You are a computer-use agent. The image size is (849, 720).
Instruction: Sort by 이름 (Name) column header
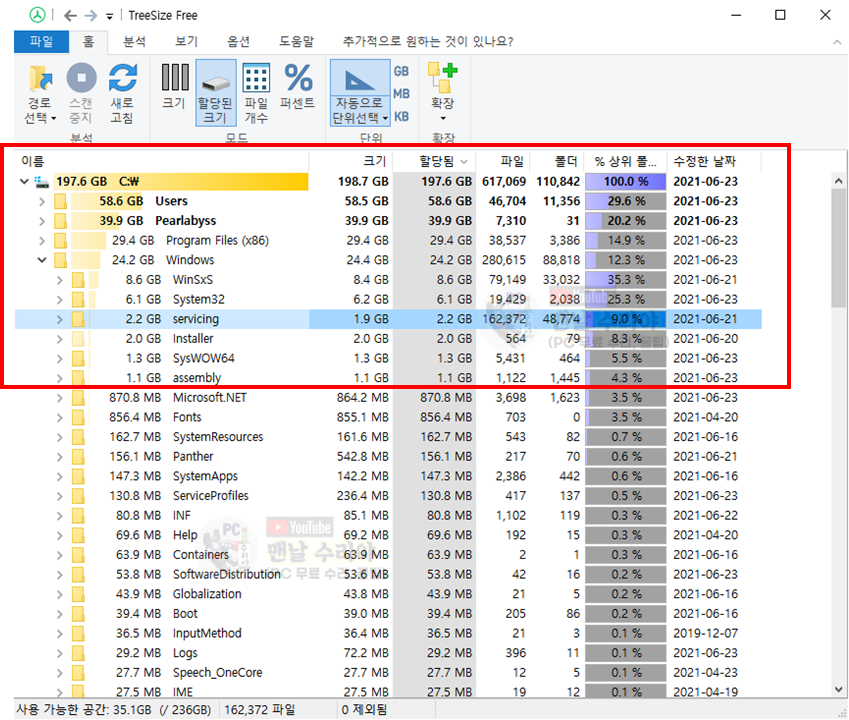point(161,161)
